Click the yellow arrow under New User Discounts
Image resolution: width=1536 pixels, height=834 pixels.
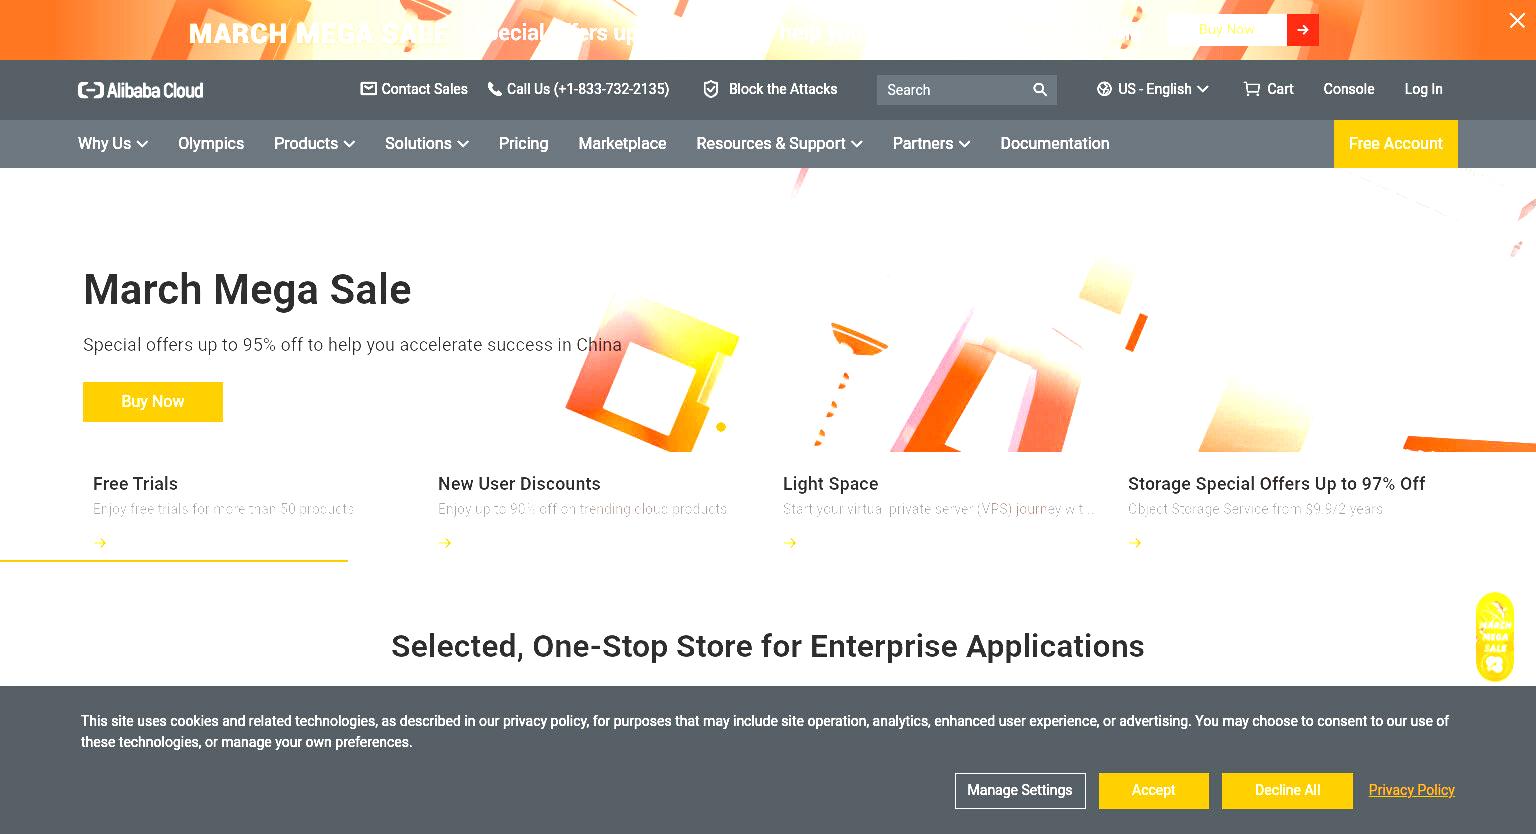click(x=445, y=543)
